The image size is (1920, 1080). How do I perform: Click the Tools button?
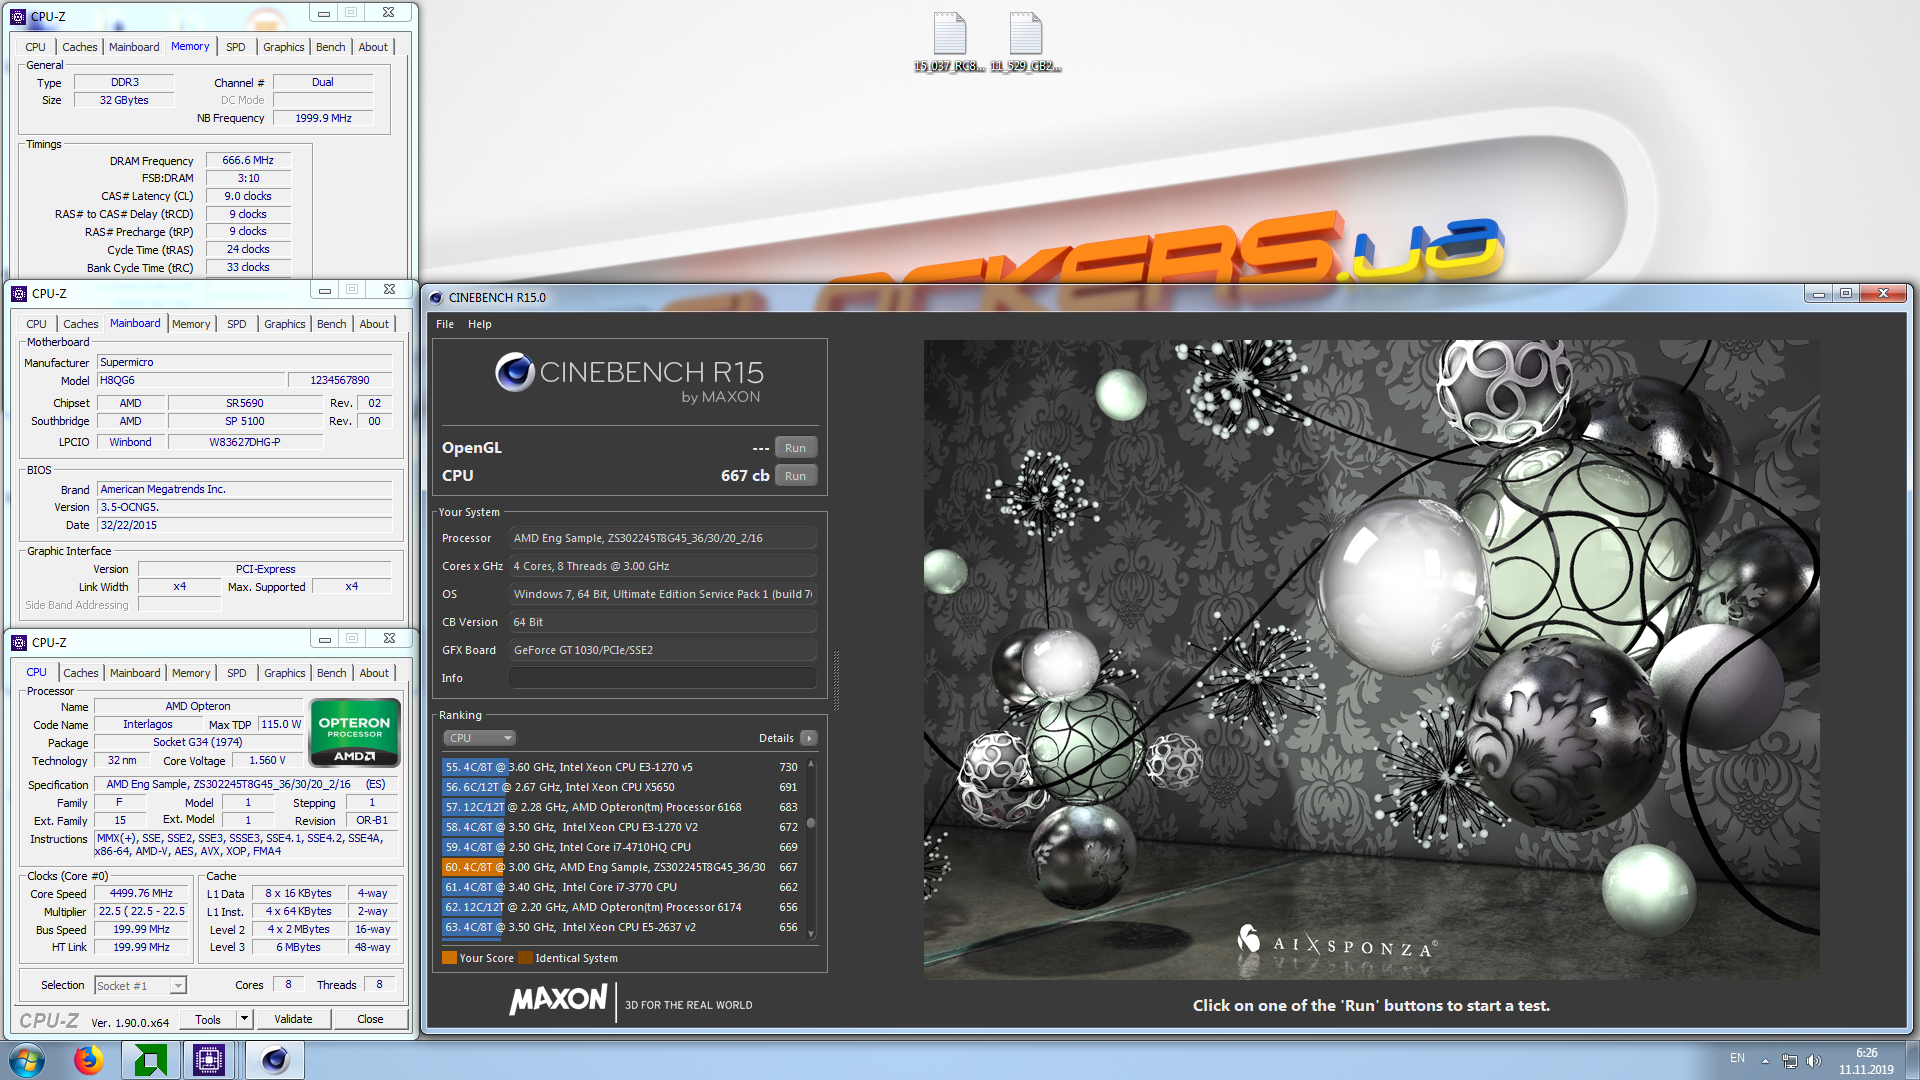pyautogui.click(x=208, y=1019)
